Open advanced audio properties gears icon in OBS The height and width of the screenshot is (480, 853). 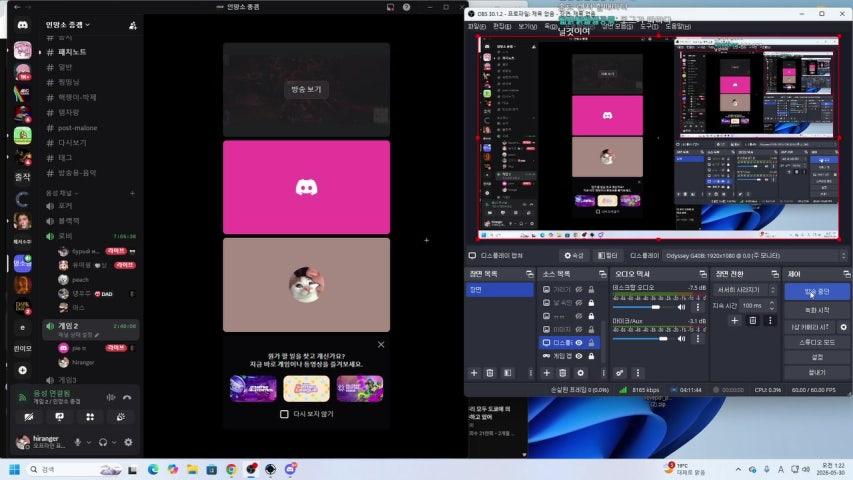click(x=620, y=373)
